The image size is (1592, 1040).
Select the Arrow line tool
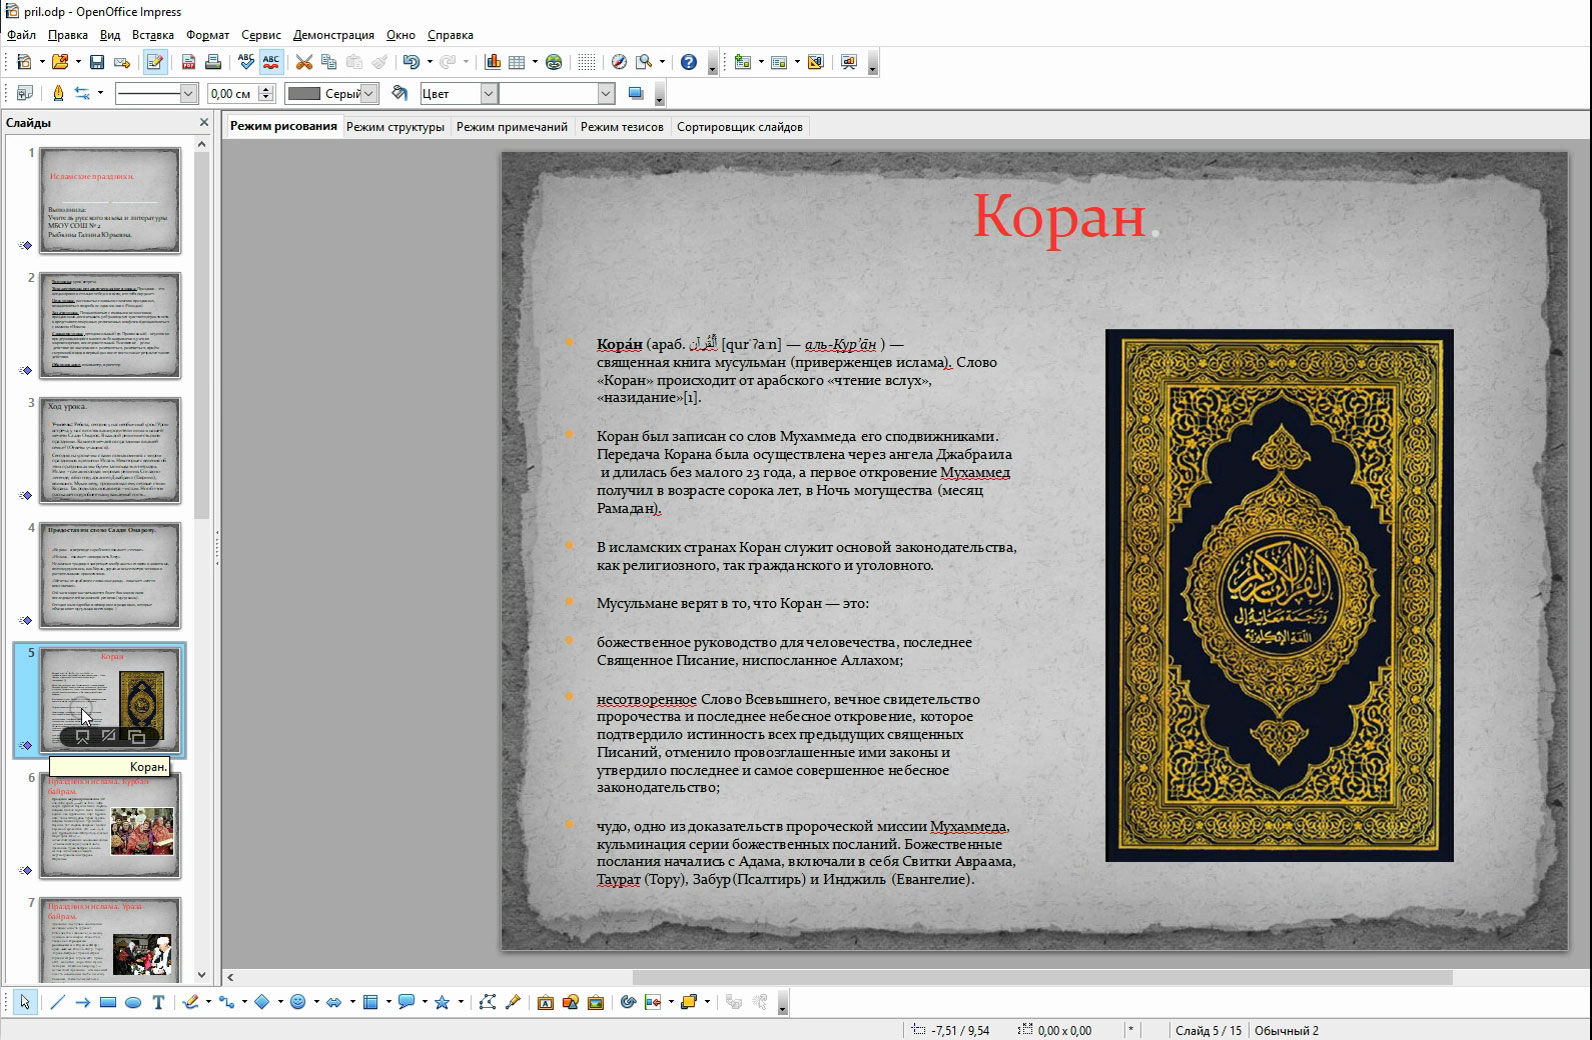83,1002
